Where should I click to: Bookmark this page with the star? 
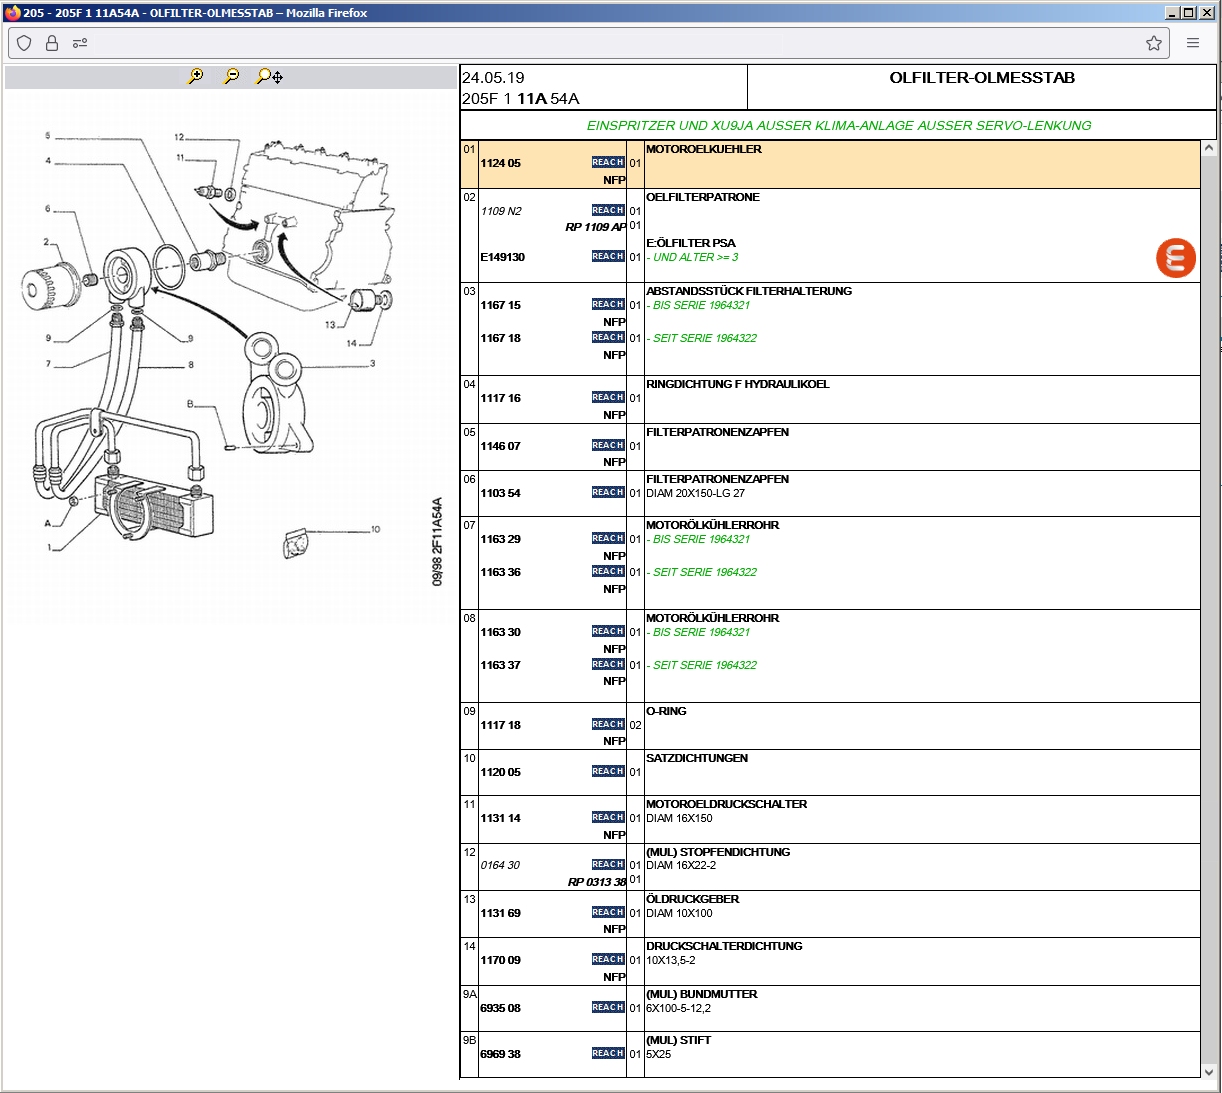(x=1154, y=43)
